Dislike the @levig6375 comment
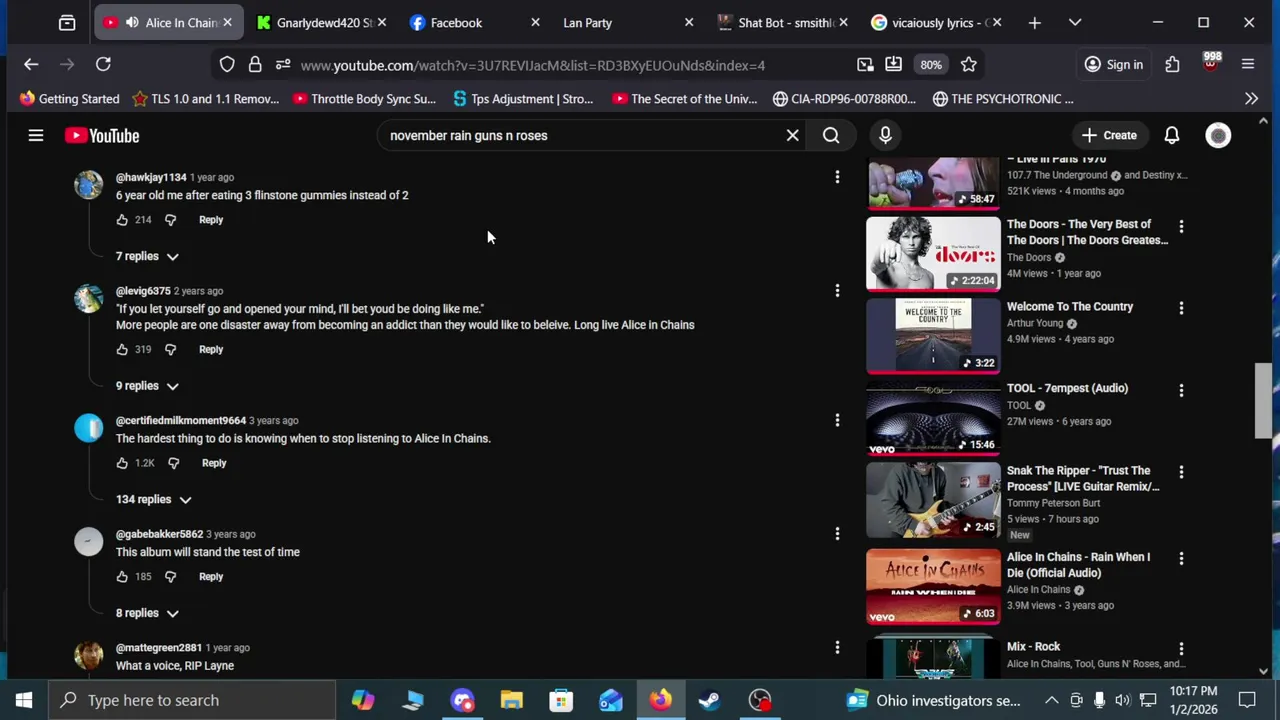This screenshot has height=720, width=1280. point(170,349)
